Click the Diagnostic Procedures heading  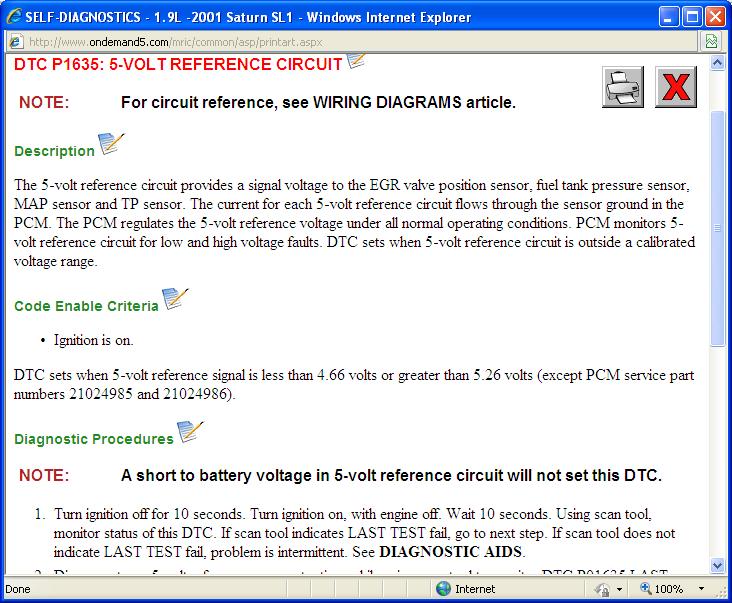click(x=94, y=439)
